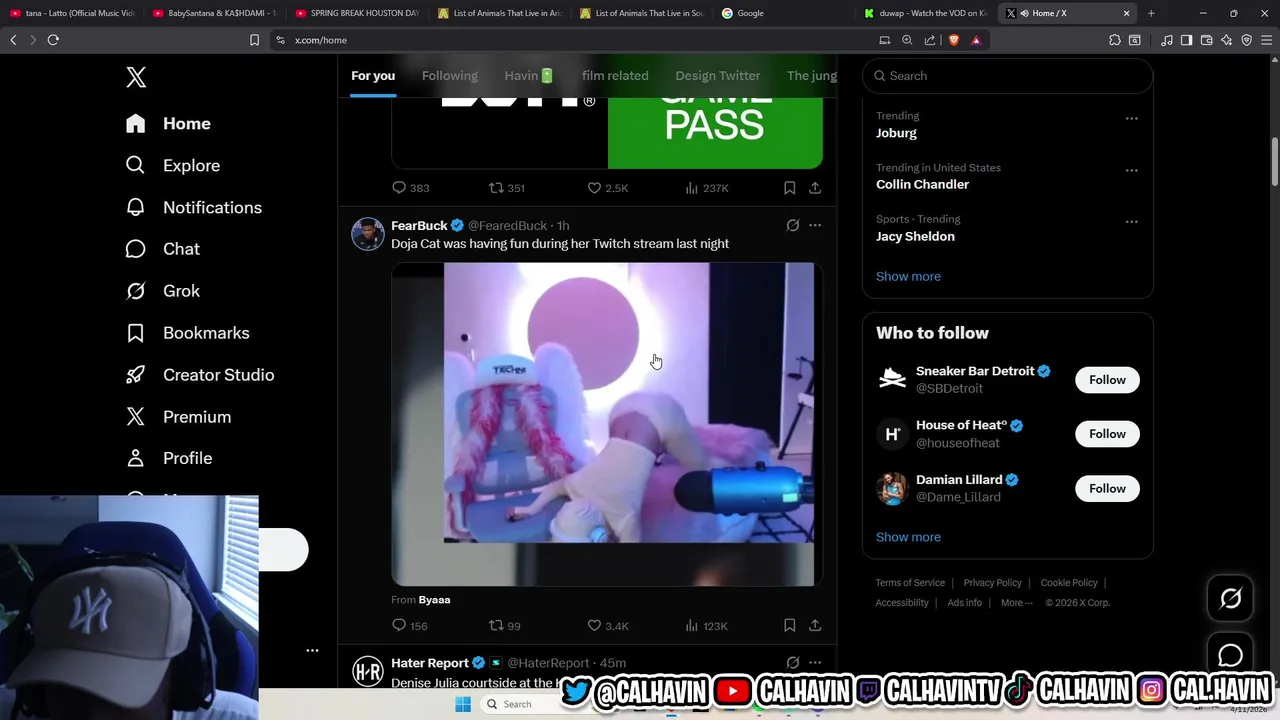Click the X logo in the sidebar
The image size is (1280, 720).
136,77
